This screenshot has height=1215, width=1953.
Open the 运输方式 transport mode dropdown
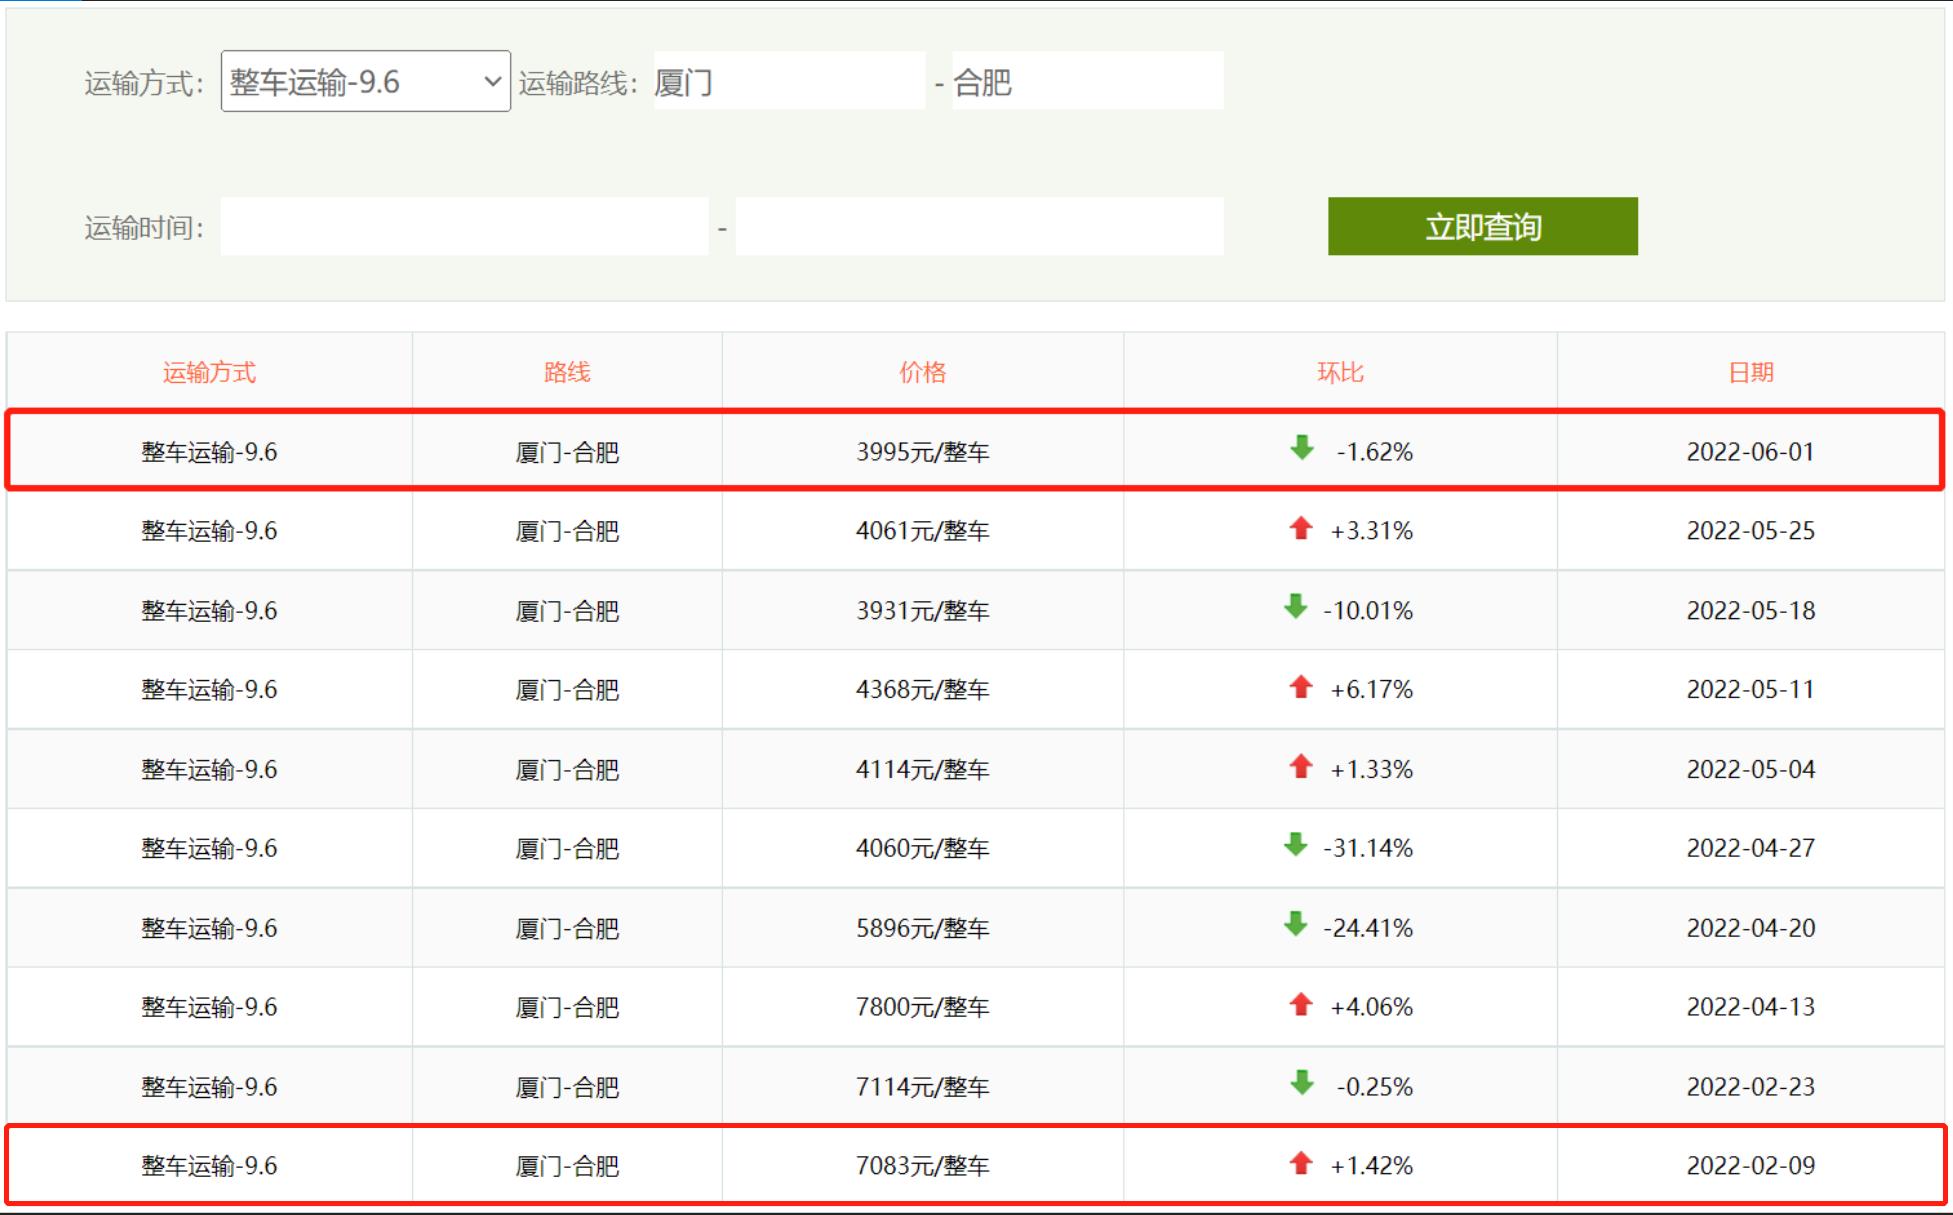point(365,83)
